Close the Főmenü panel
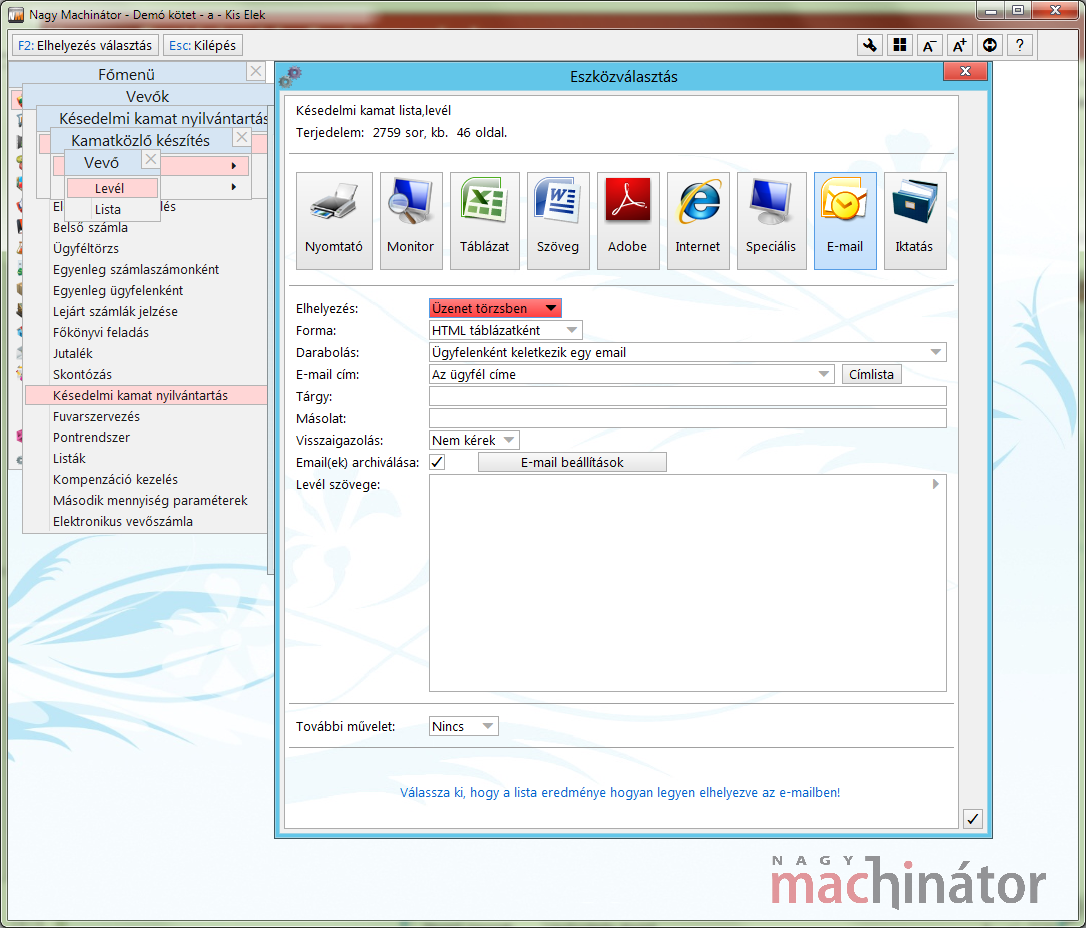The width and height of the screenshot is (1086, 928). tap(256, 71)
